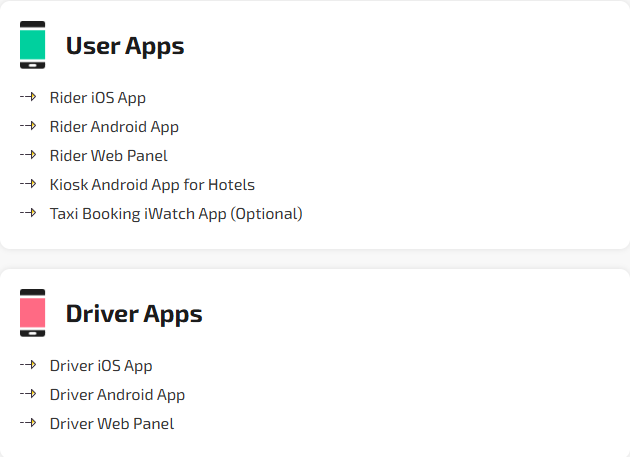The image size is (630, 457).
Task: Select the arrow icon before Driver Web Panel
Action: (28, 423)
